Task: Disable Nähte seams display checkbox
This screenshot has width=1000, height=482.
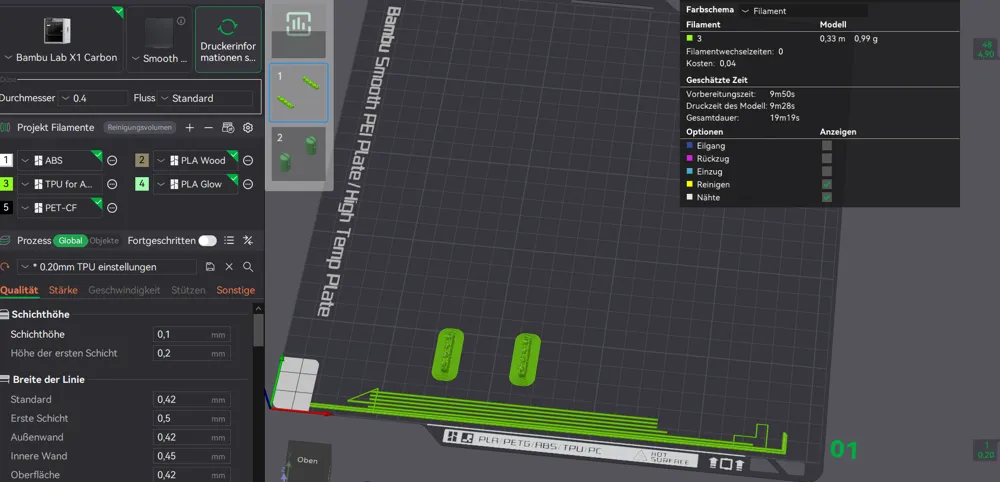Action: click(x=827, y=198)
